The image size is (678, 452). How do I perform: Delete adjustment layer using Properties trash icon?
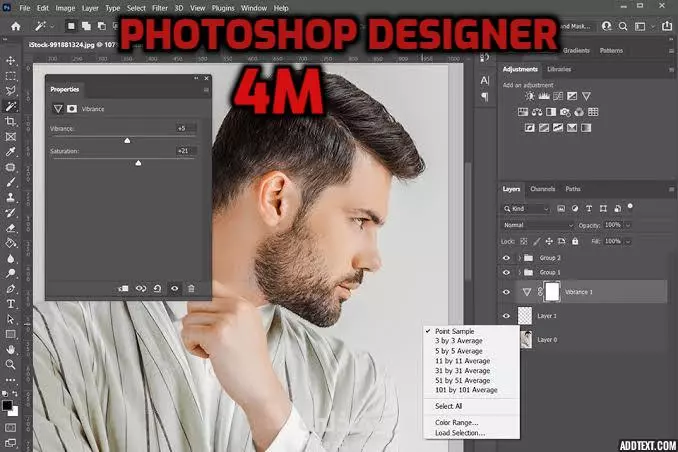click(x=191, y=289)
